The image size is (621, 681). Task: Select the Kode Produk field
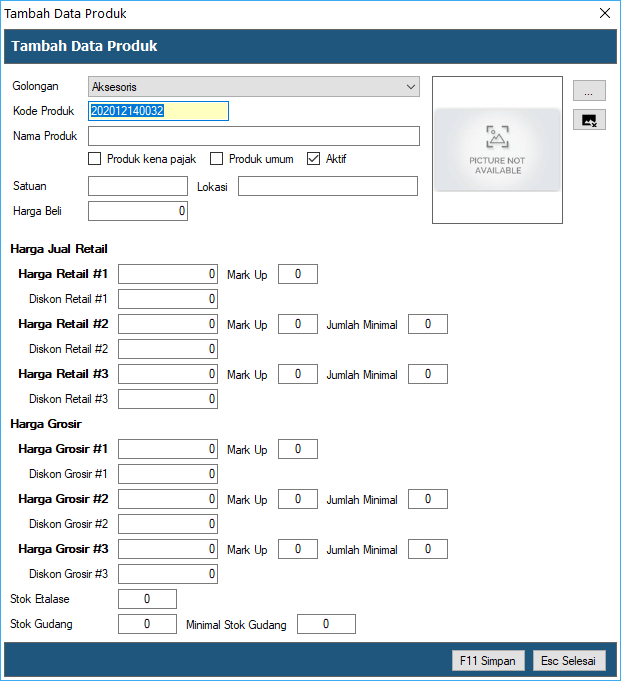point(158,111)
